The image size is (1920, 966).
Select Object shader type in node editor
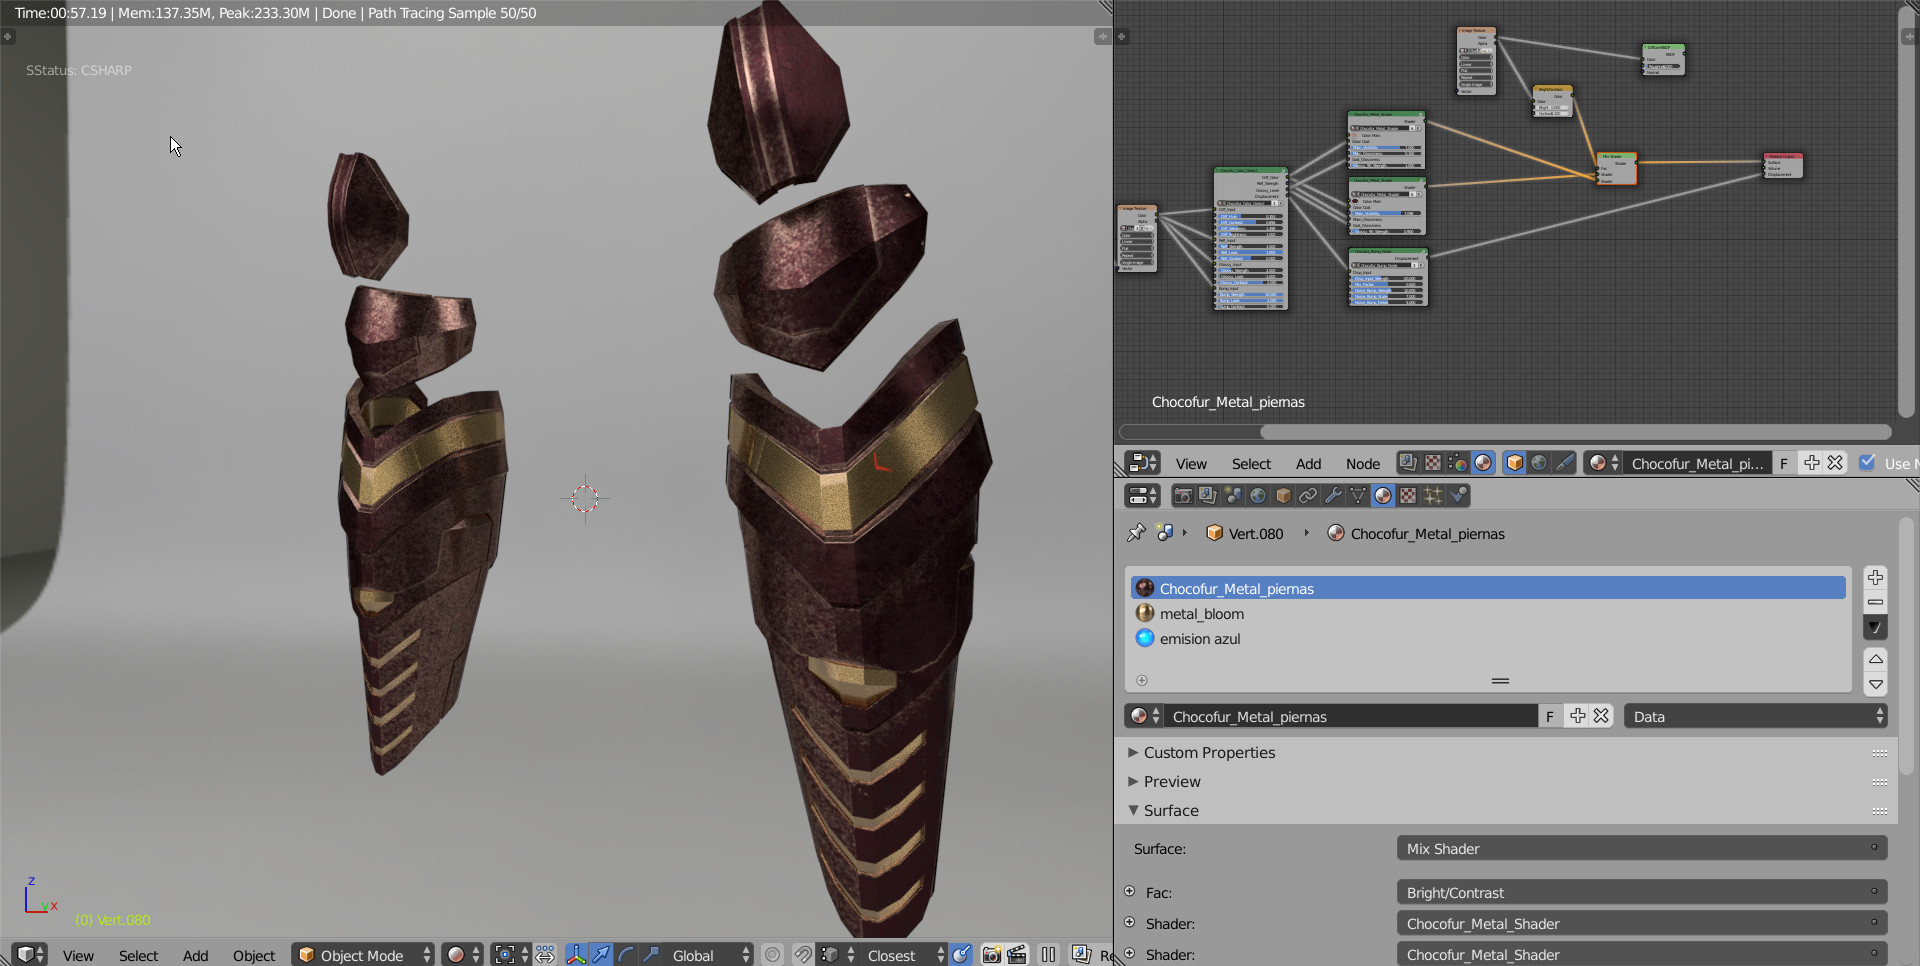[x=1514, y=463]
